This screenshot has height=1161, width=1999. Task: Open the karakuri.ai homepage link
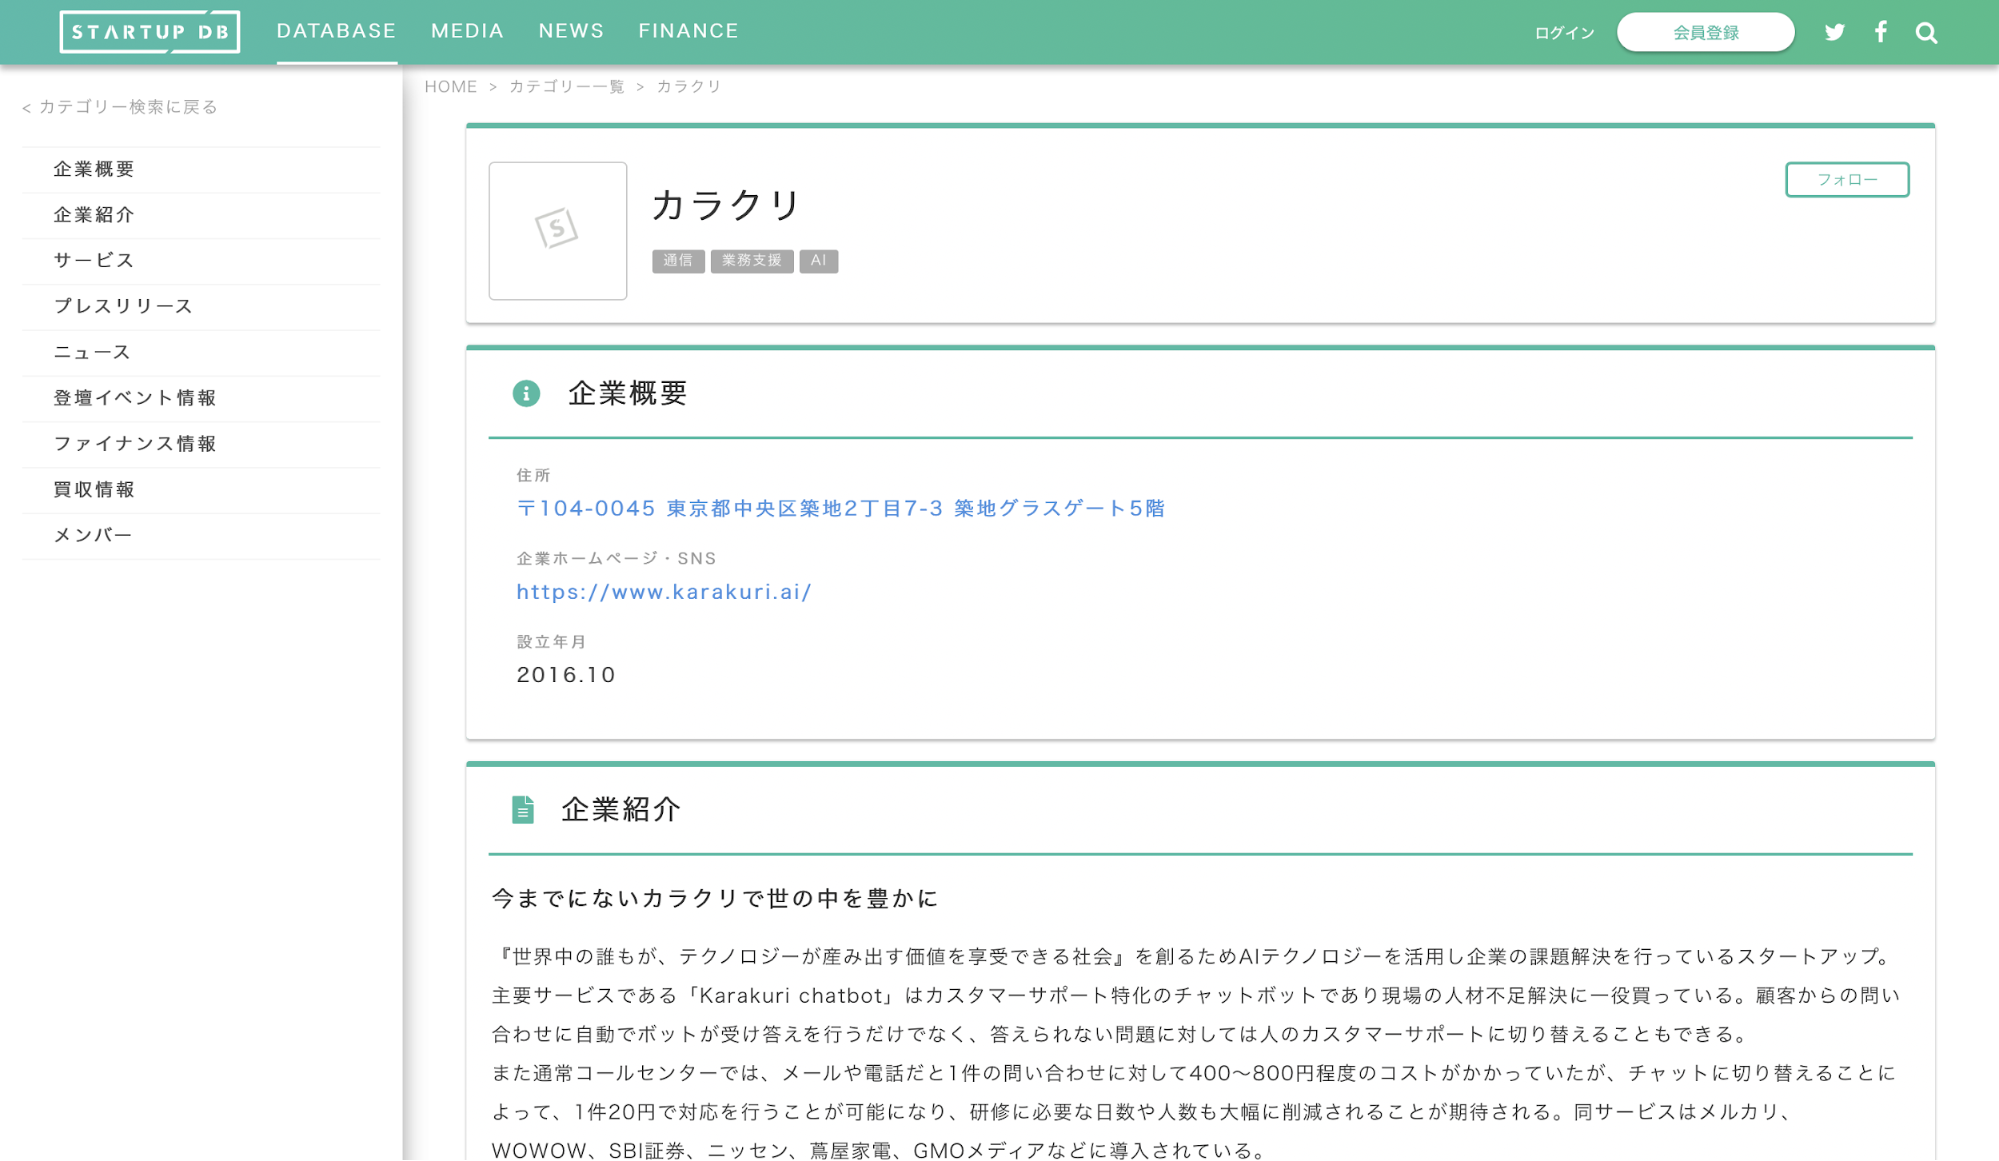click(x=663, y=592)
